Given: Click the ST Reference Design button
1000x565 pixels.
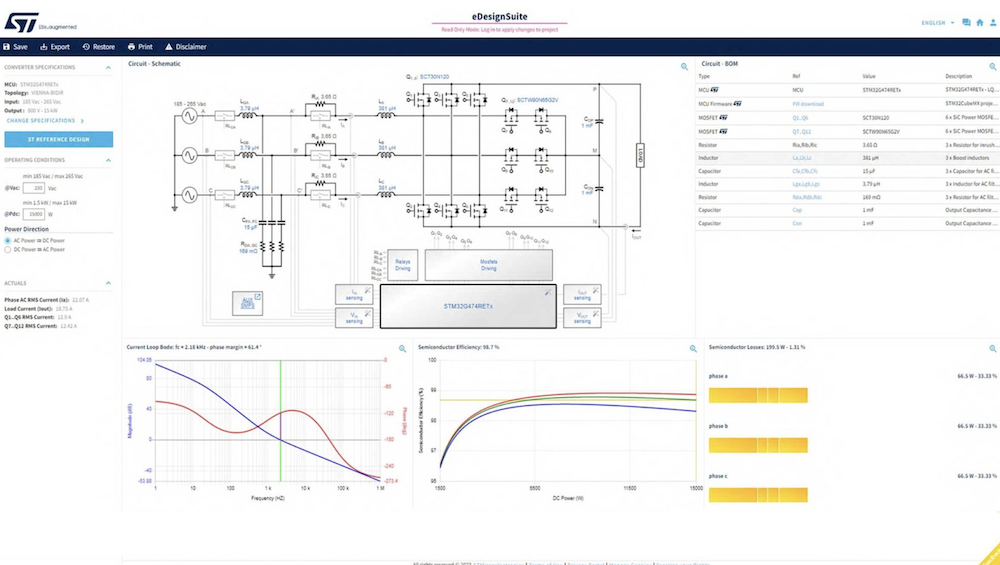Looking at the screenshot, I should coord(58,139).
